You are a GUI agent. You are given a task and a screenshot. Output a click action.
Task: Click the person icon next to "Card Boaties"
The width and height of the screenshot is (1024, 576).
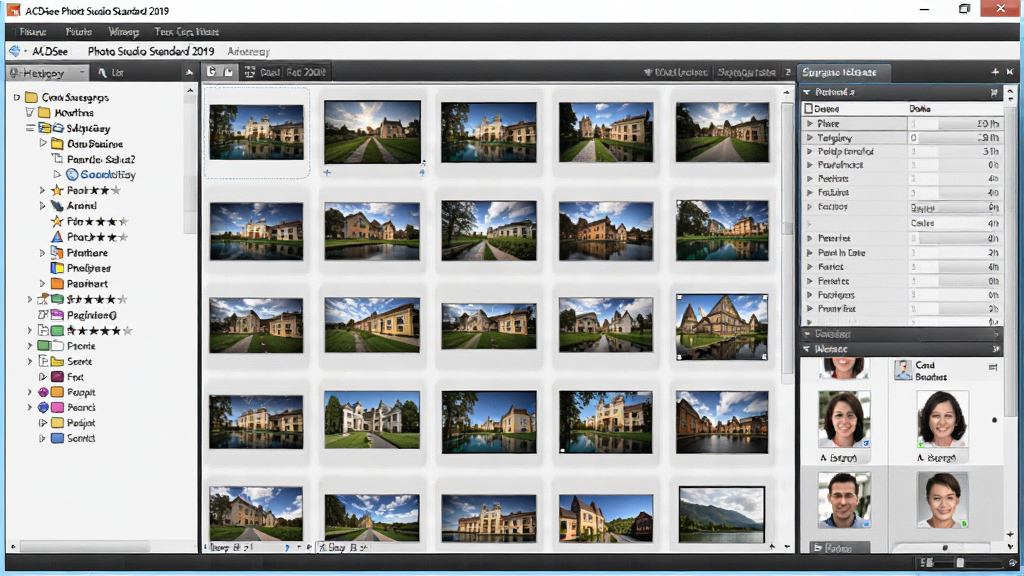click(903, 370)
